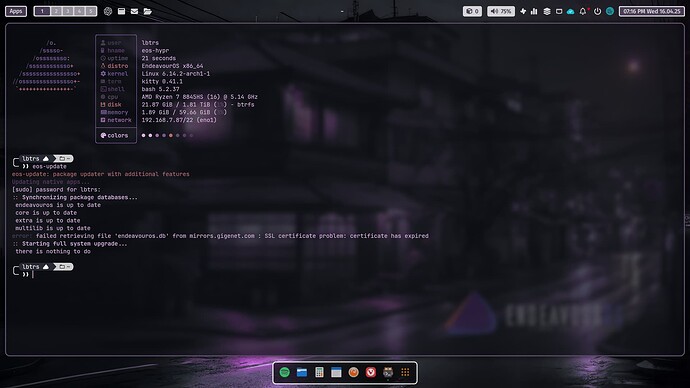Click 'Linux 6.14.2-arch1-1' kernel value

[176, 73]
